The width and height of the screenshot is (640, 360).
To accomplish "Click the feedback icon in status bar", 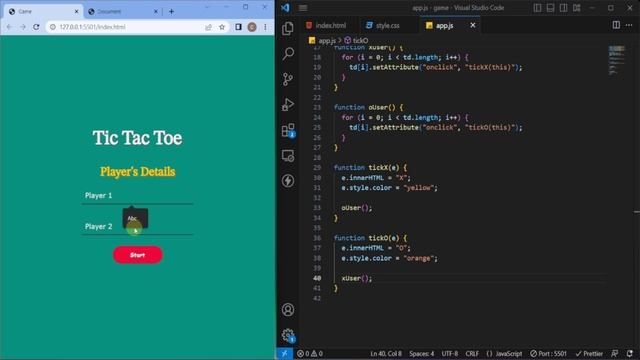I will pyautogui.click(x=615, y=353).
